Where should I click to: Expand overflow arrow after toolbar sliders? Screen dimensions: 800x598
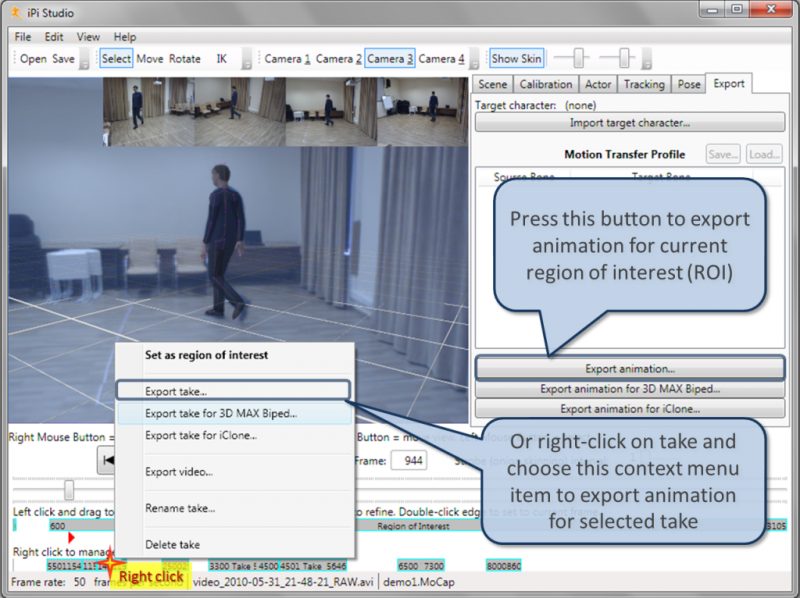(646, 59)
